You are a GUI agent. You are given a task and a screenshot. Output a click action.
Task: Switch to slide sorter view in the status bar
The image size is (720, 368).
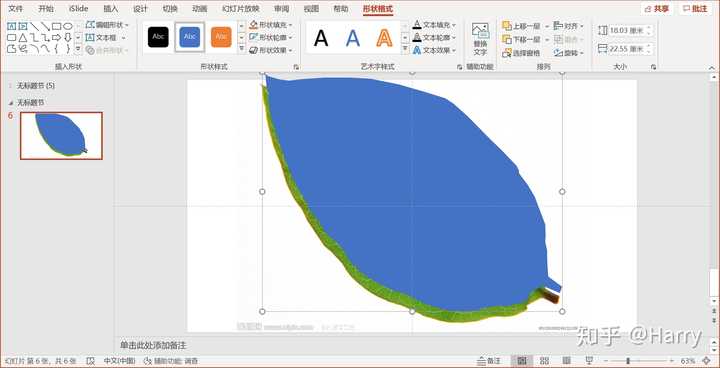[545, 361]
